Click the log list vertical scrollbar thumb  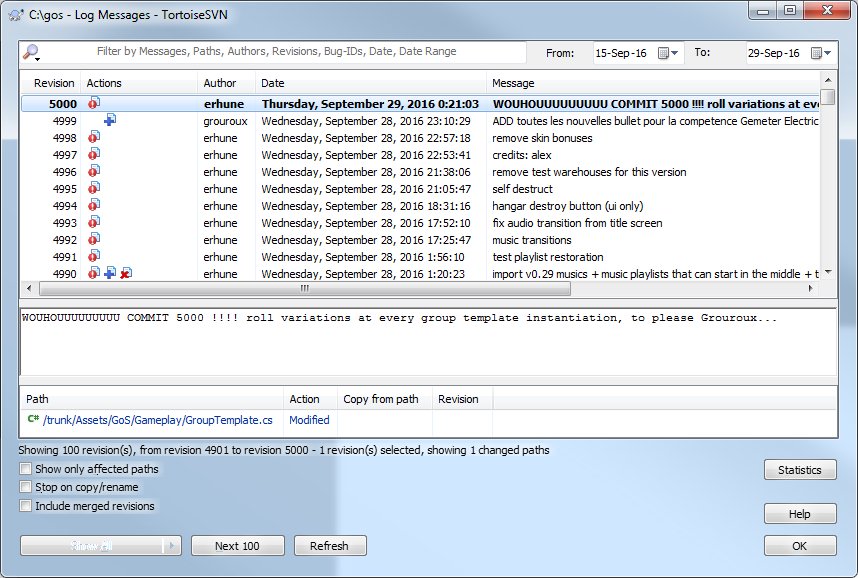[828, 97]
